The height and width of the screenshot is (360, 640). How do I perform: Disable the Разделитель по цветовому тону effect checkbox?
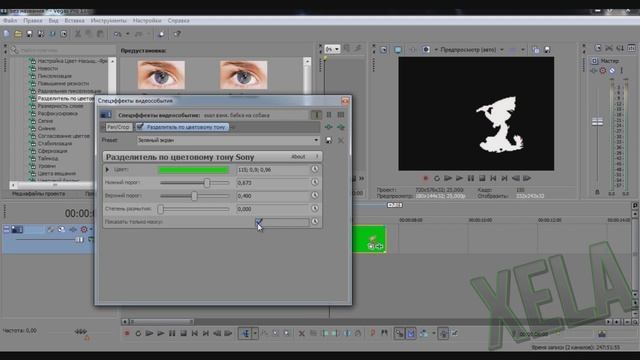[x=140, y=127]
